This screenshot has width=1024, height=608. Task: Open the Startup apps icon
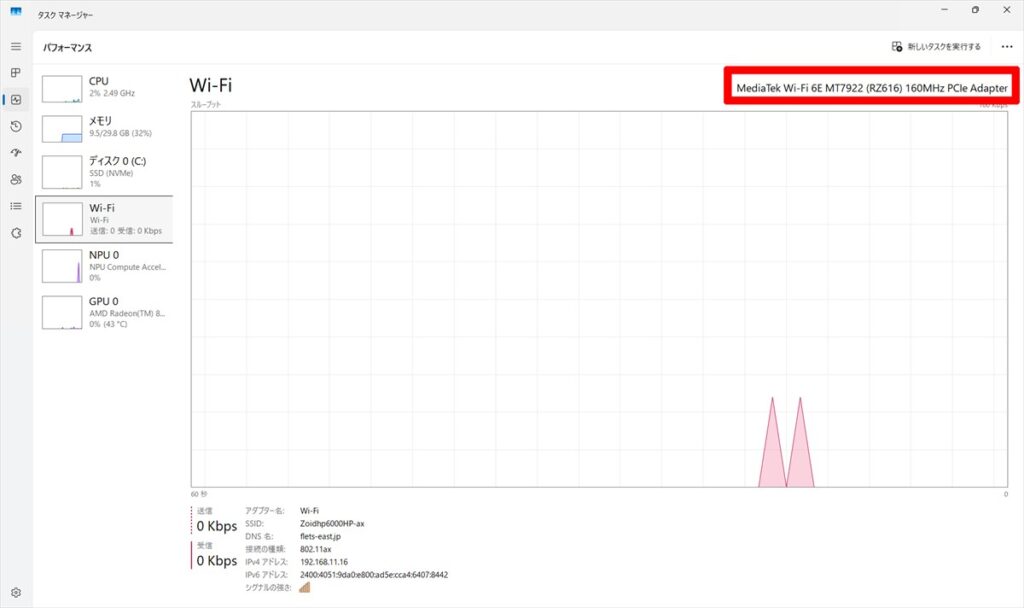[16, 152]
